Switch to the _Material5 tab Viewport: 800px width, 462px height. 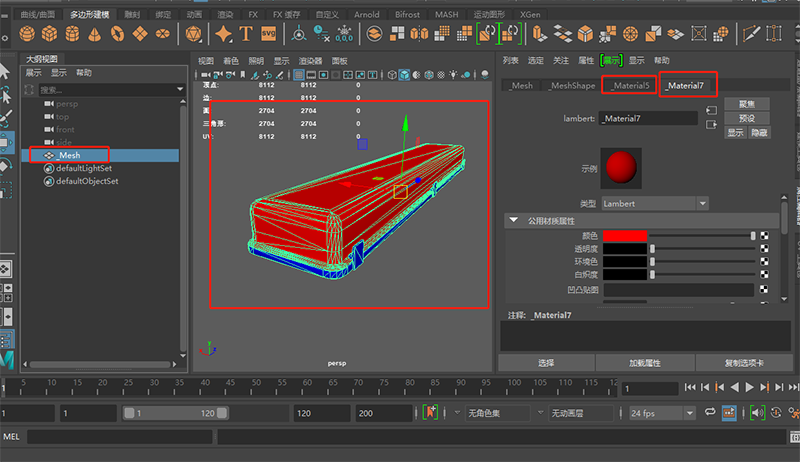coord(629,86)
